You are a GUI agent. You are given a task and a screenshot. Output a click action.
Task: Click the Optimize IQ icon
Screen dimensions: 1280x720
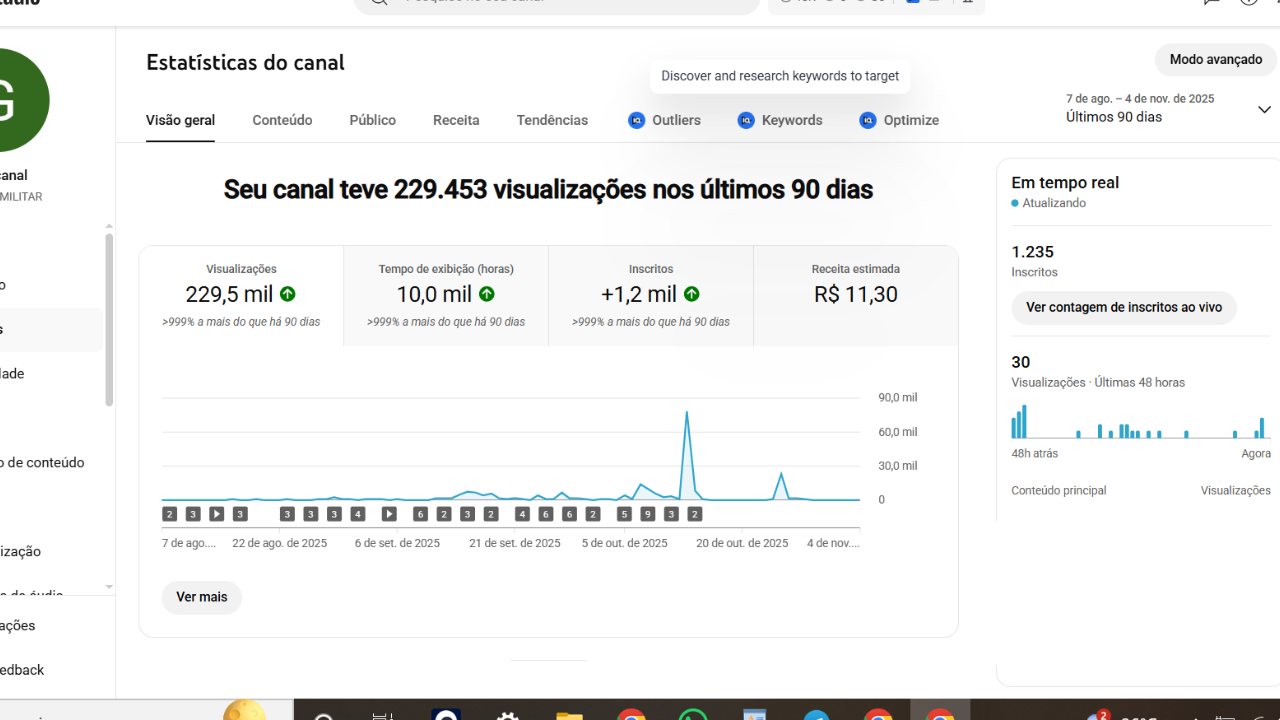pyautogui.click(x=868, y=120)
